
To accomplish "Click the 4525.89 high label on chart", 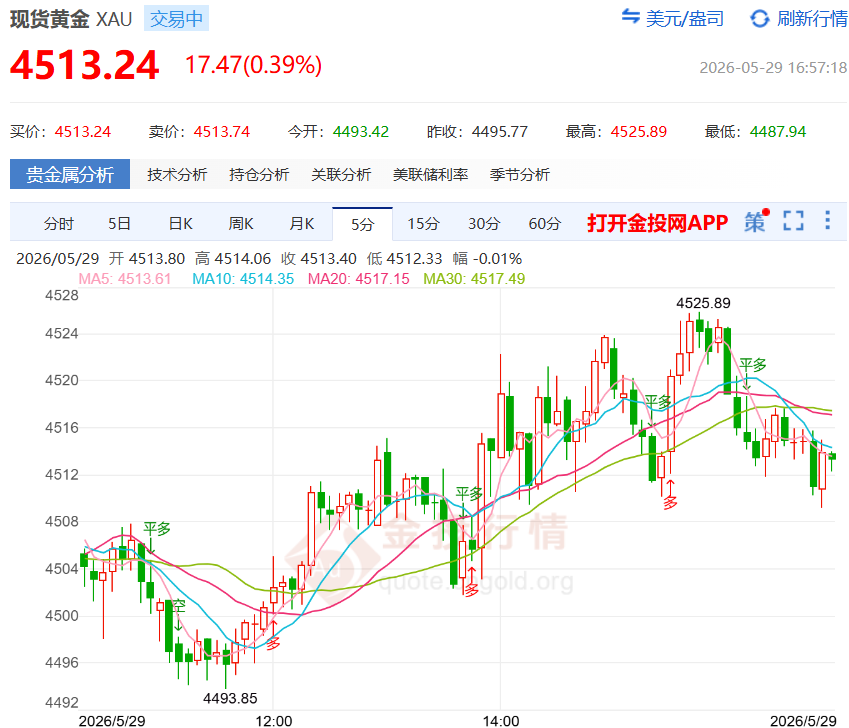I will tap(703, 303).
